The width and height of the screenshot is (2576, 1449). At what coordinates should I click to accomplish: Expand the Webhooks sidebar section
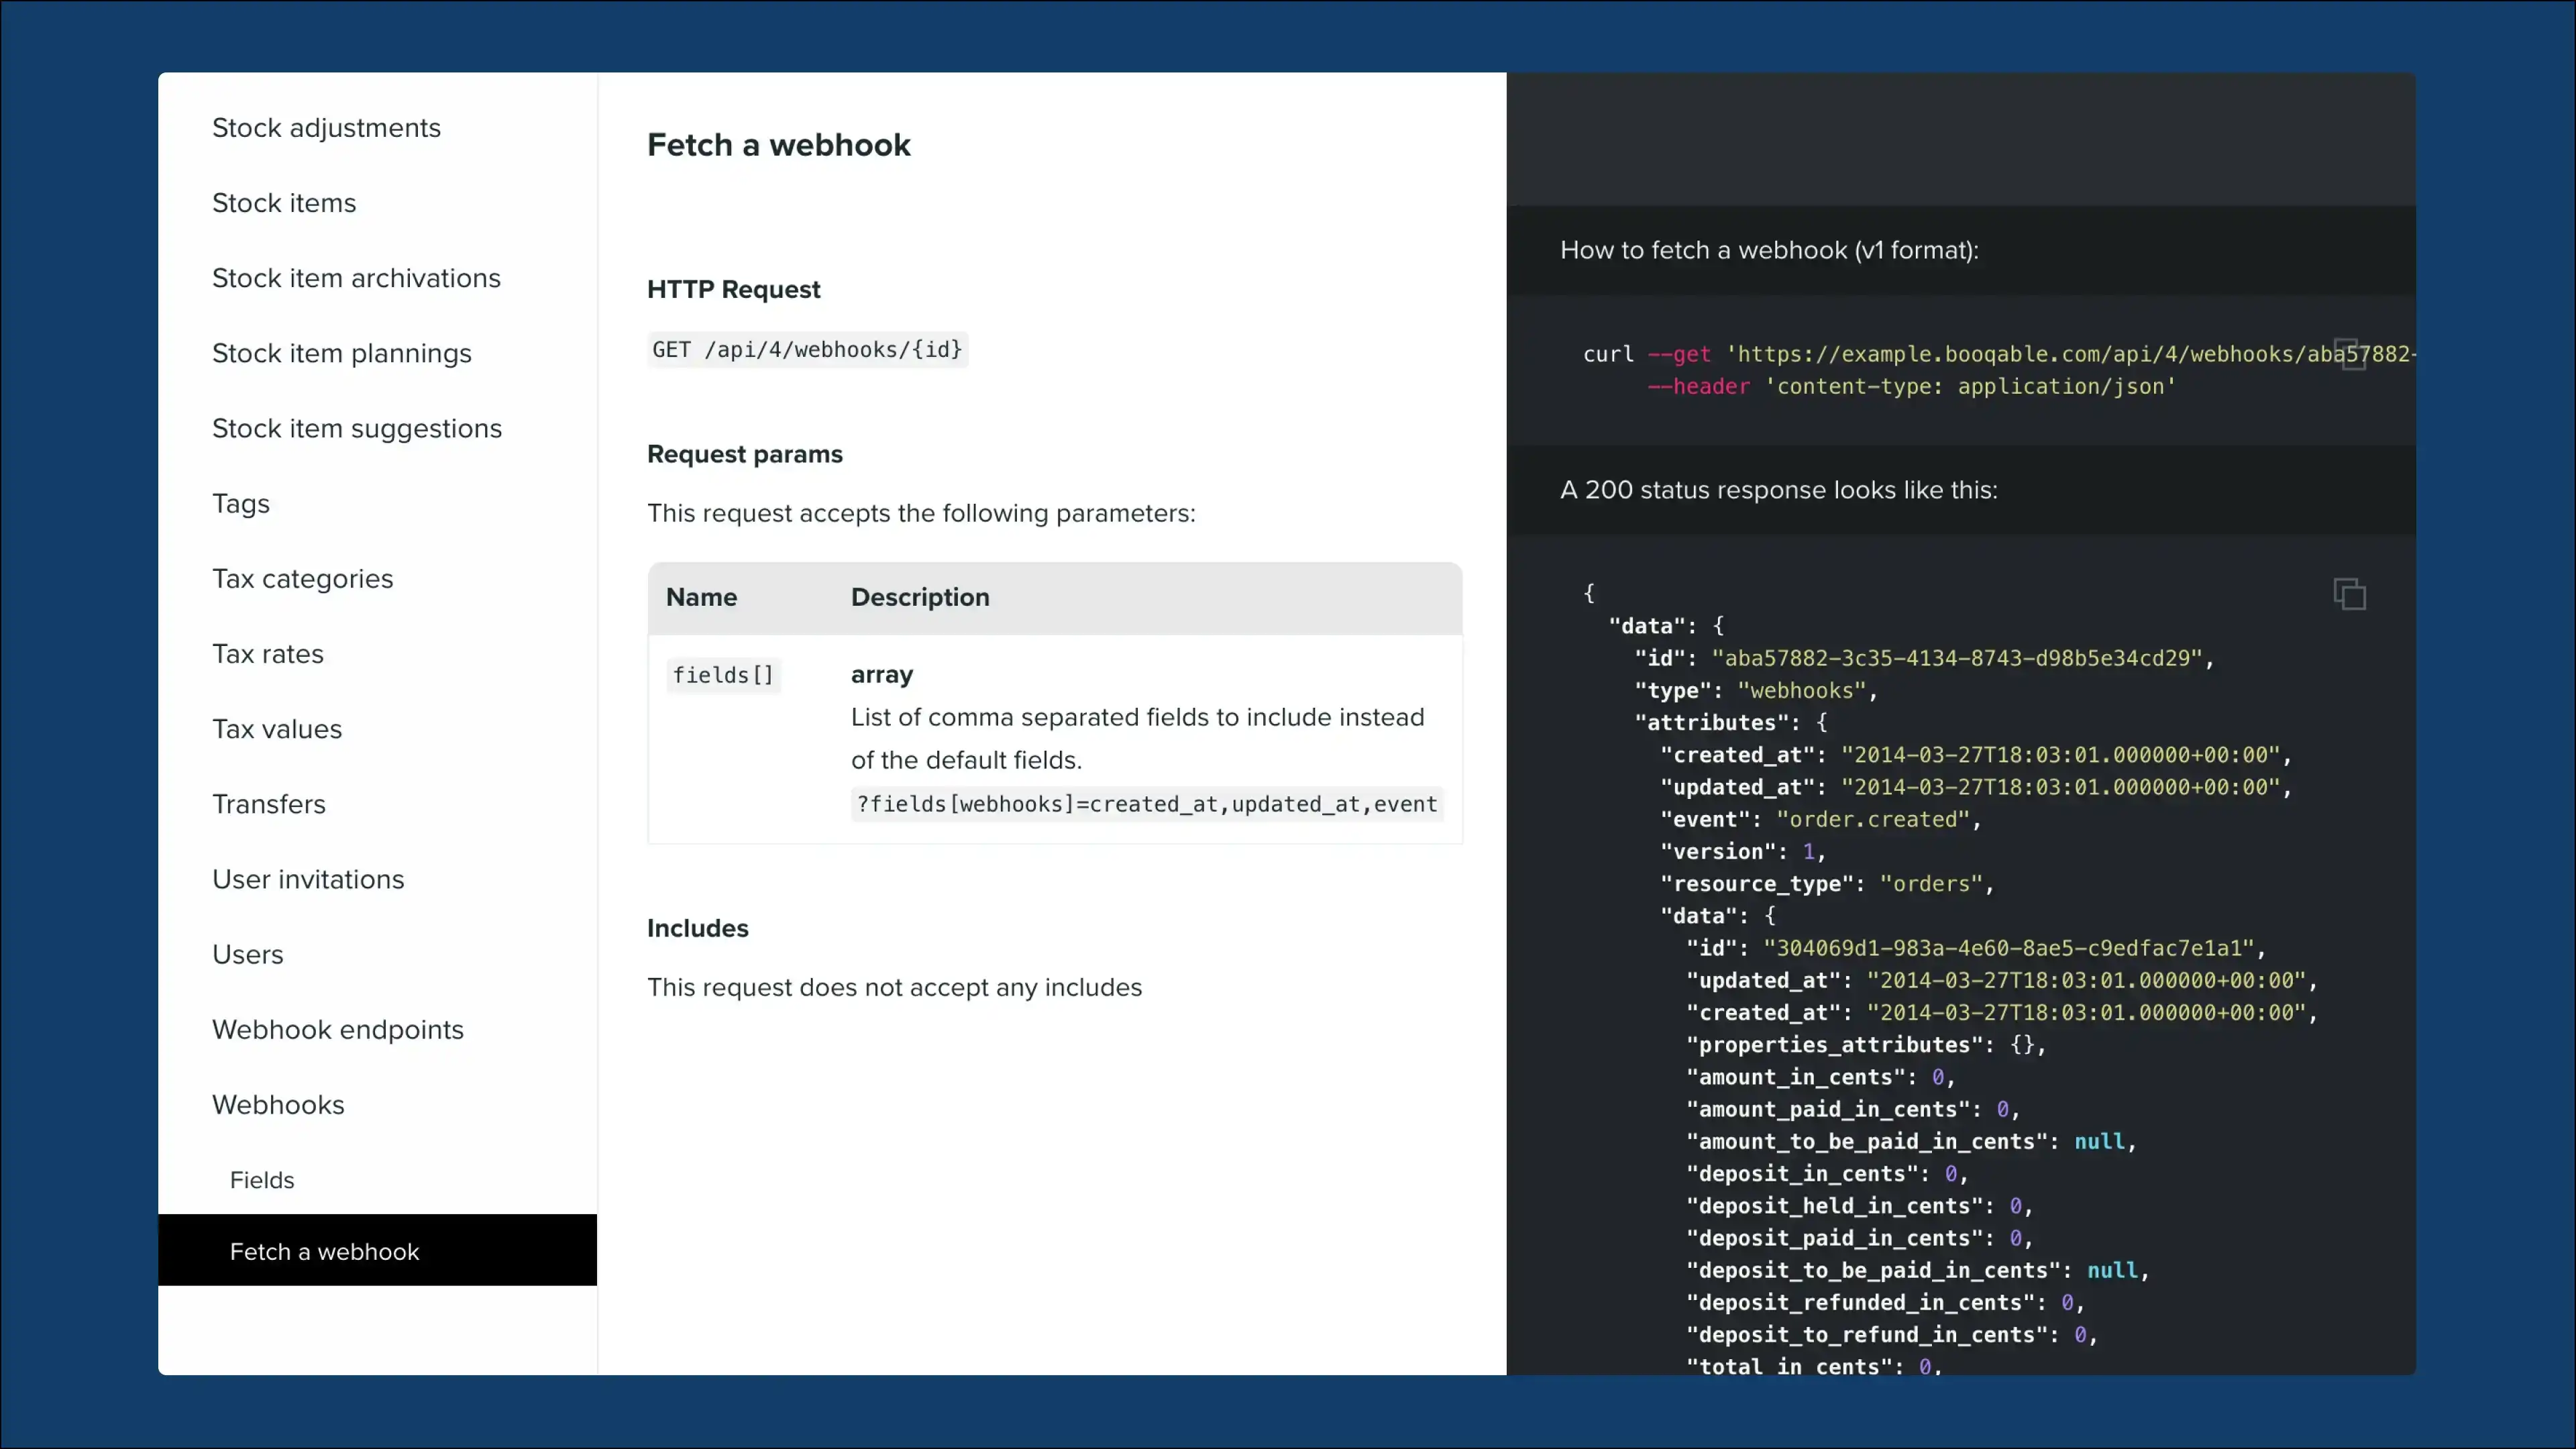click(279, 1104)
